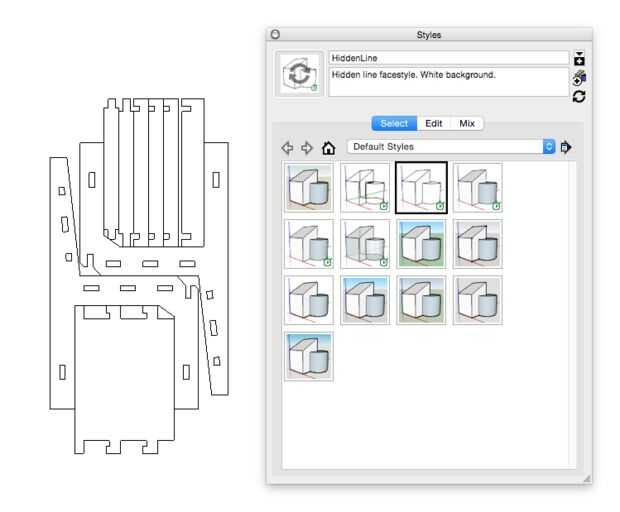
Task: Switch to the Edit tab
Action: (433, 123)
